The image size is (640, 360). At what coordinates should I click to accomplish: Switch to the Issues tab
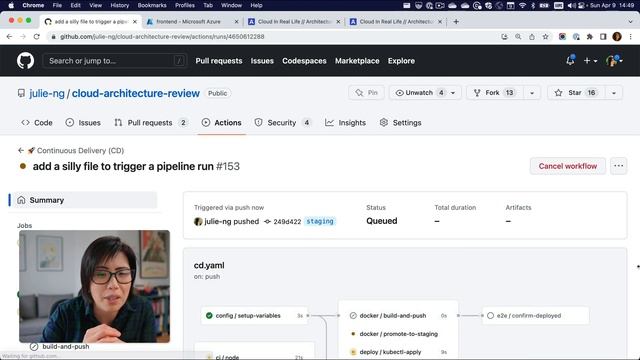point(83,122)
